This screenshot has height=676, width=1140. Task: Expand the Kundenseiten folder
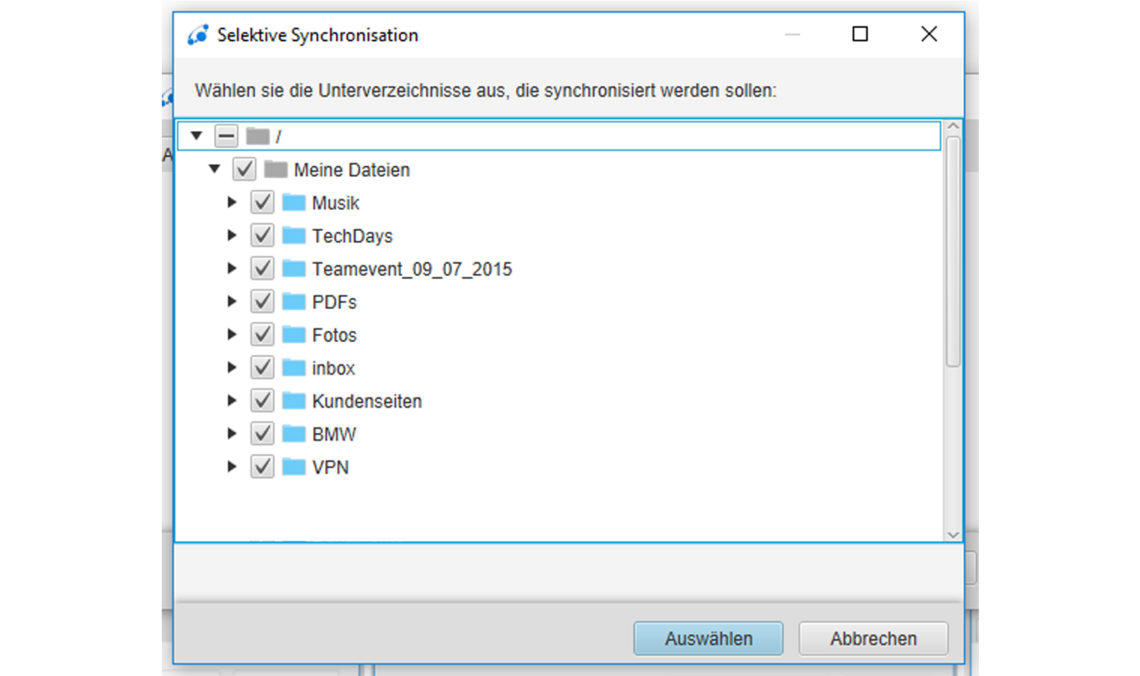click(231, 400)
